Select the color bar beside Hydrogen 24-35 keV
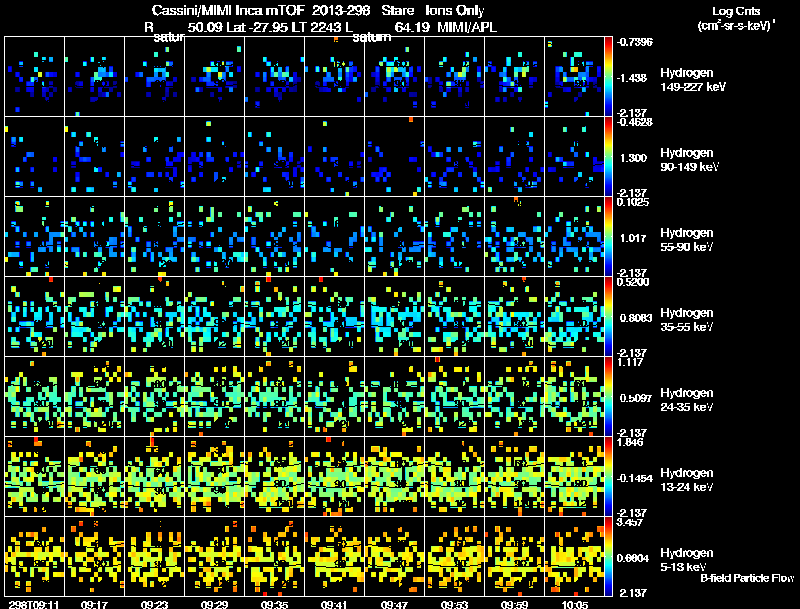 point(608,397)
